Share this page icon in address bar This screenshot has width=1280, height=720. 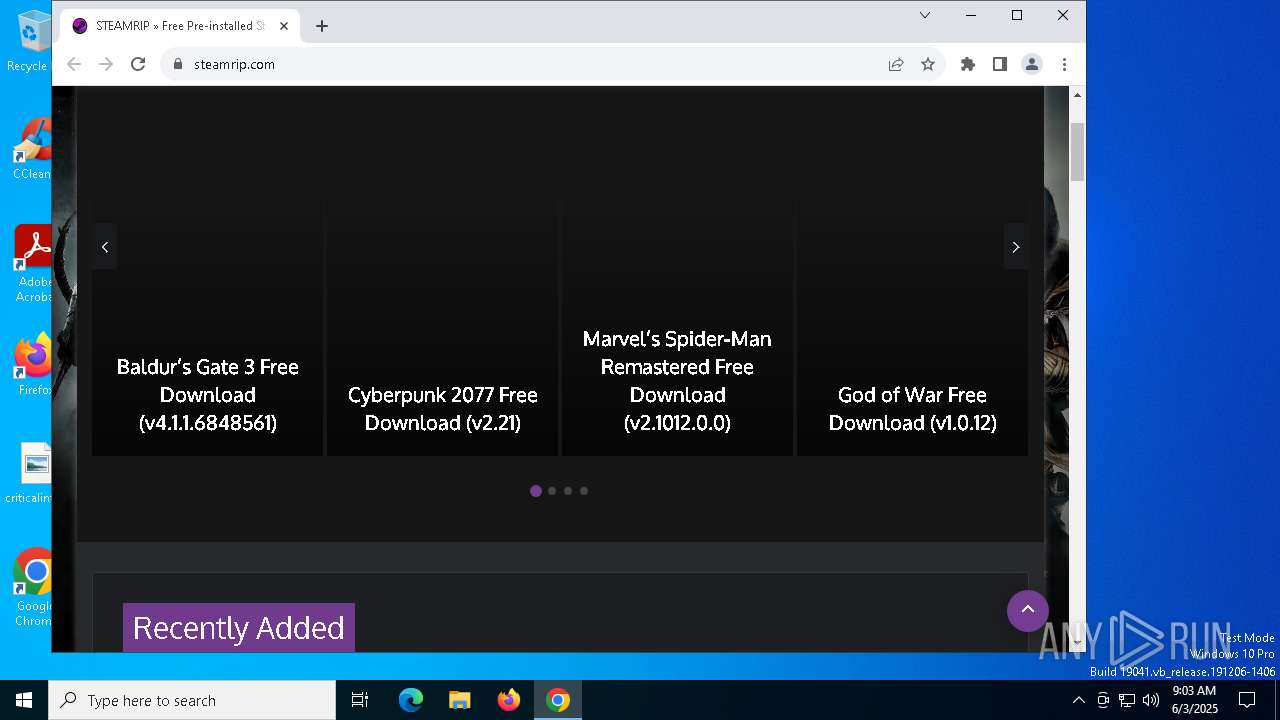pos(896,64)
